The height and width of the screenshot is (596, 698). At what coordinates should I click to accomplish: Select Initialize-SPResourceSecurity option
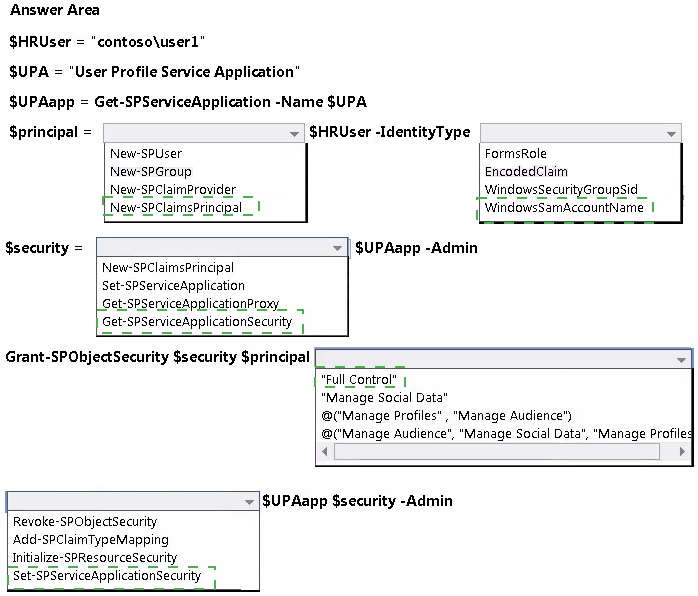click(95, 558)
